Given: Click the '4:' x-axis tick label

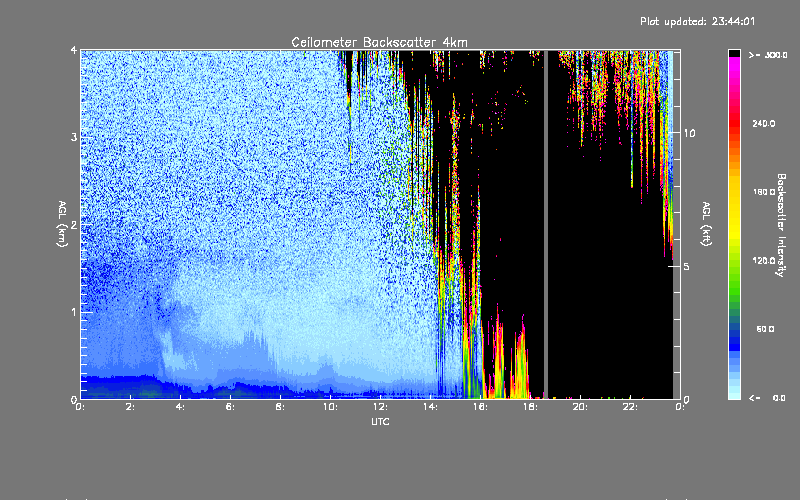Looking at the screenshot, I should [x=180, y=407].
